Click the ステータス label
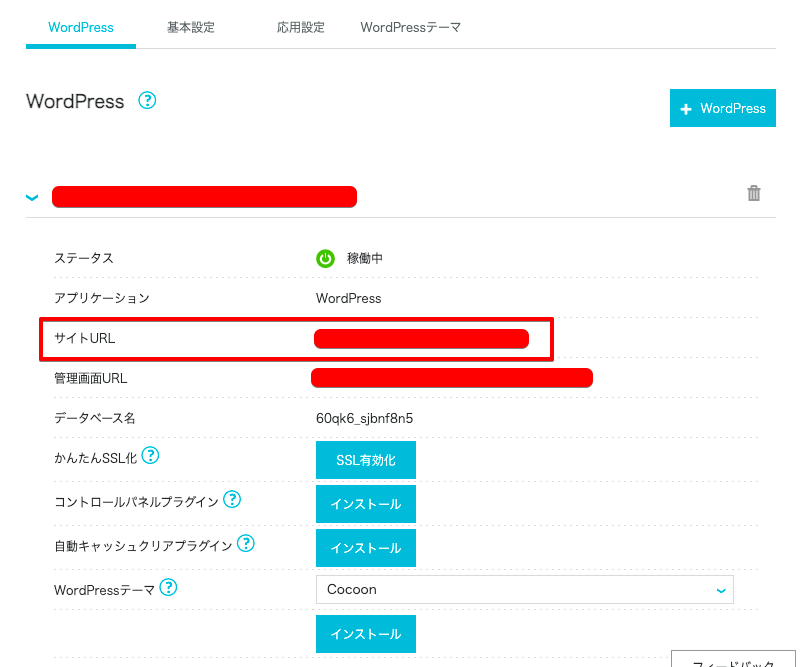 pyautogui.click(x=84, y=258)
